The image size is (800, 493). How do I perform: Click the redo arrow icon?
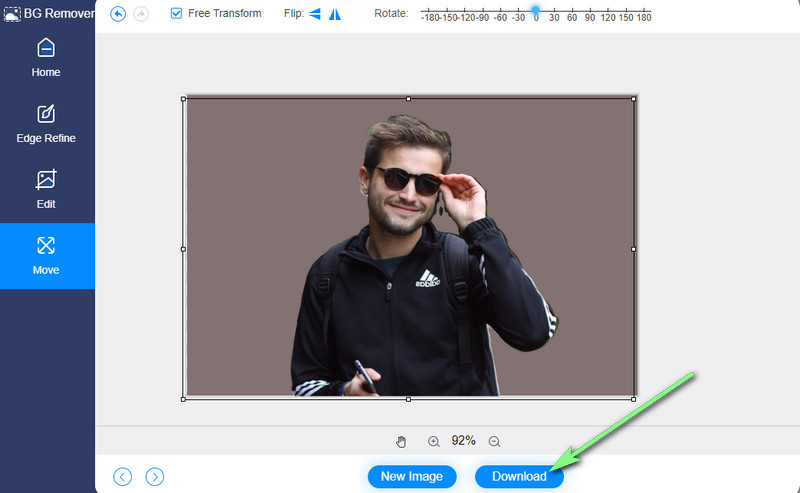[x=140, y=14]
